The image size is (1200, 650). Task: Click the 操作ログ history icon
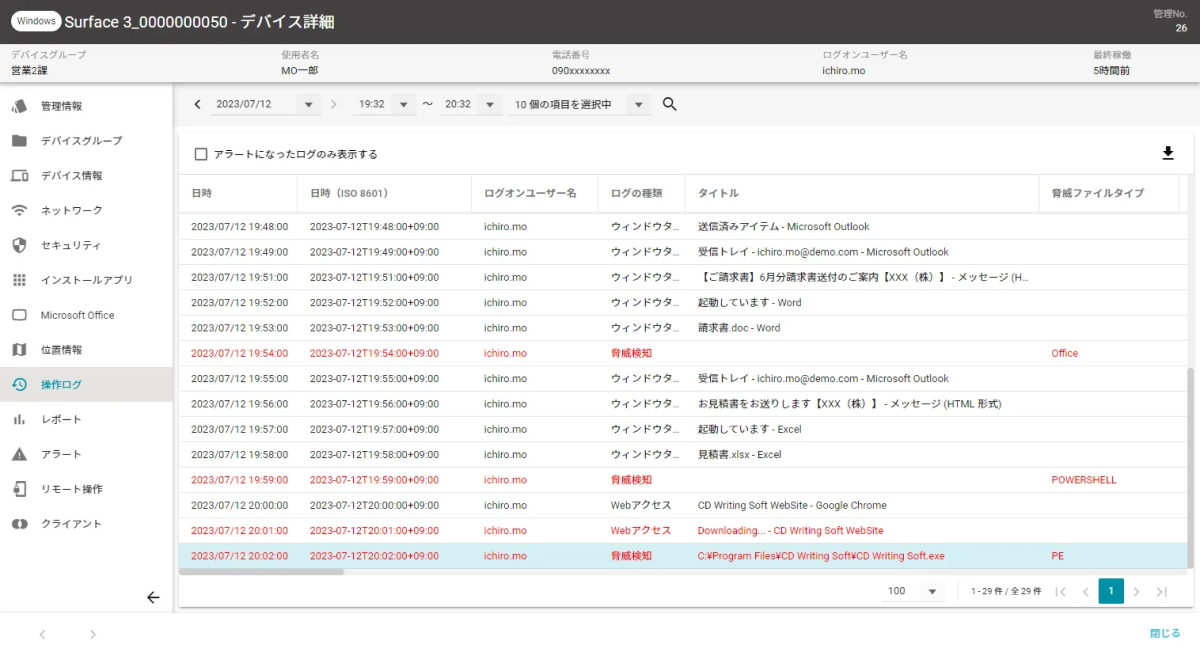click(19, 384)
